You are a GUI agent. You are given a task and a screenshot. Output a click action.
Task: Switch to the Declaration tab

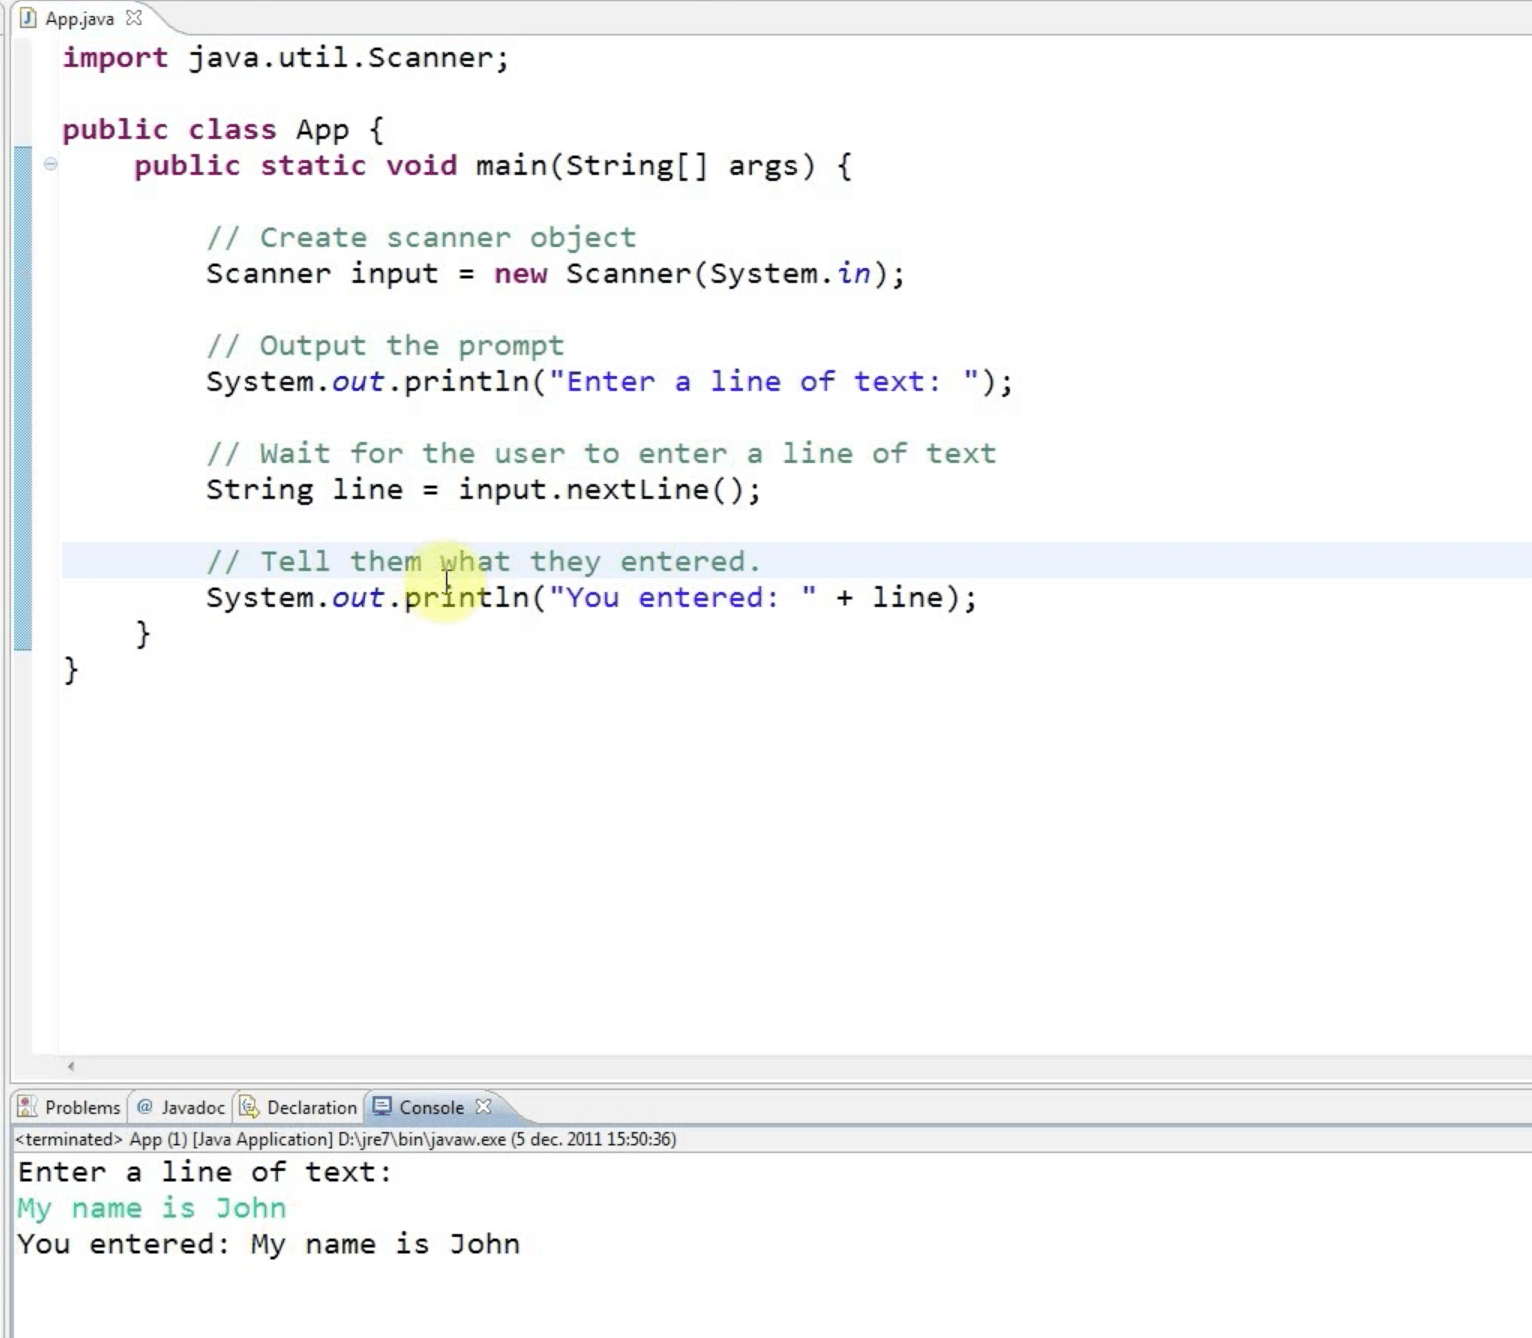(x=311, y=1107)
